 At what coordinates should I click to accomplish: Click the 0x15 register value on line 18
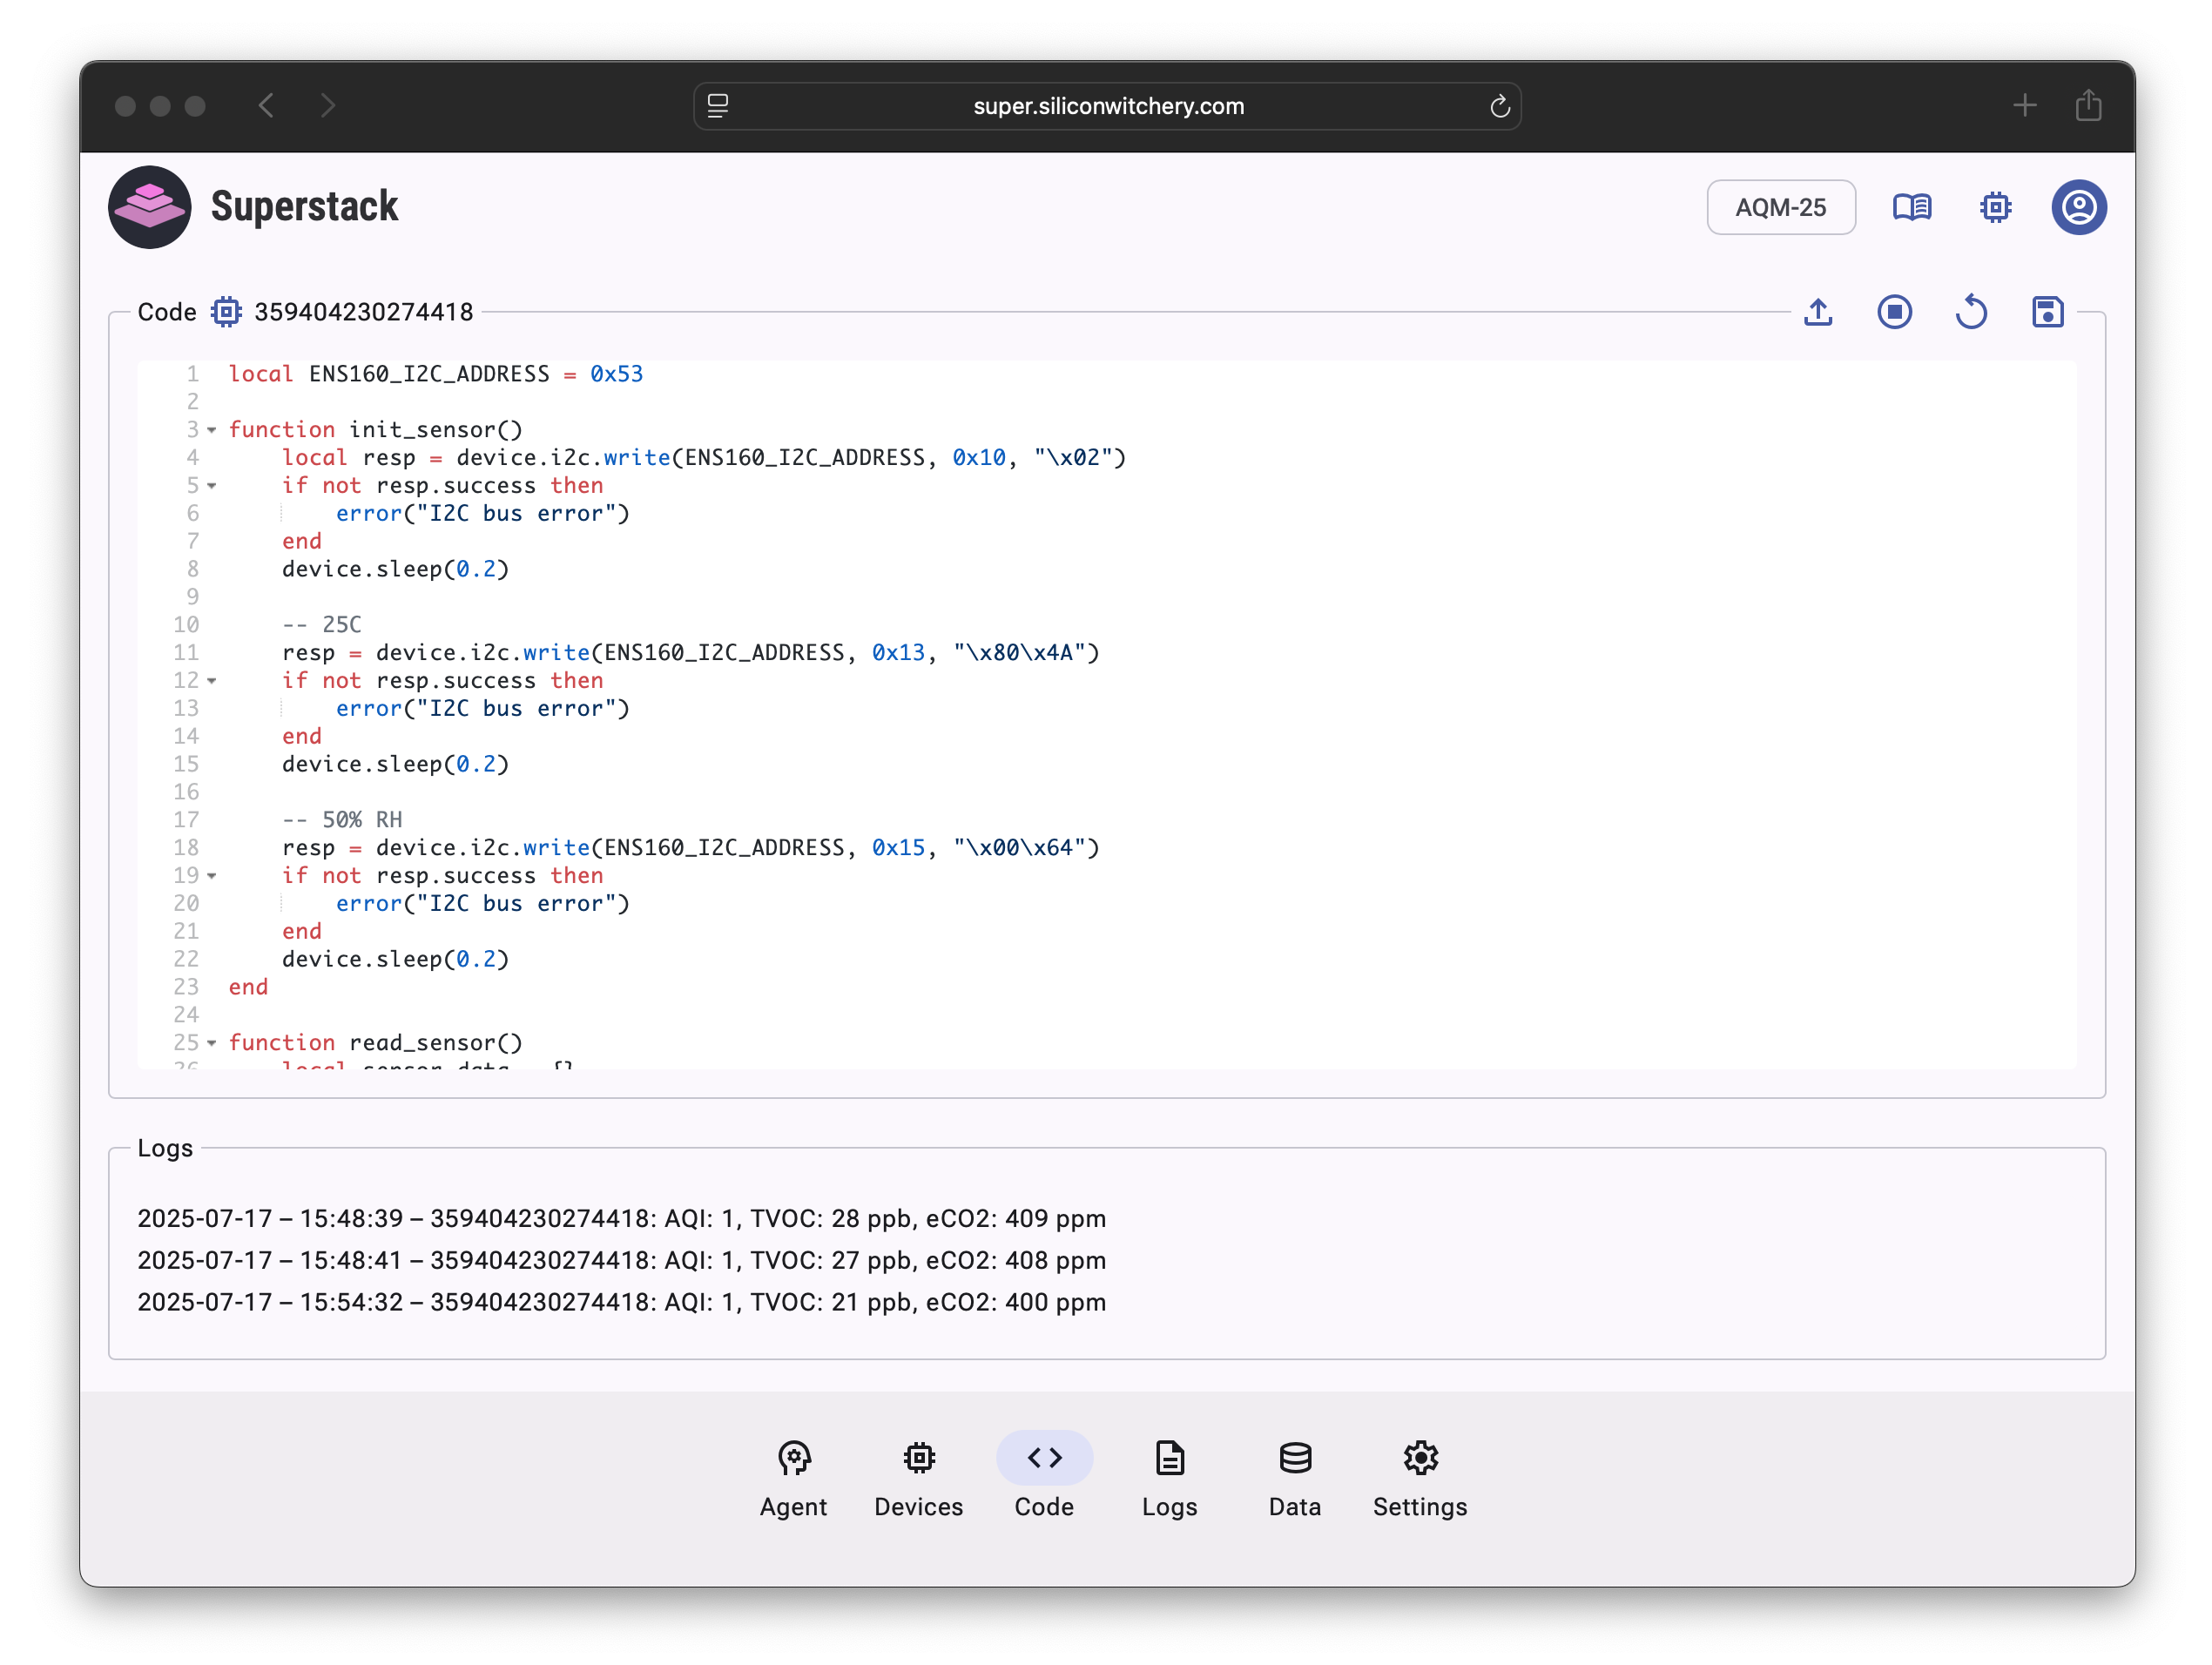coord(898,848)
